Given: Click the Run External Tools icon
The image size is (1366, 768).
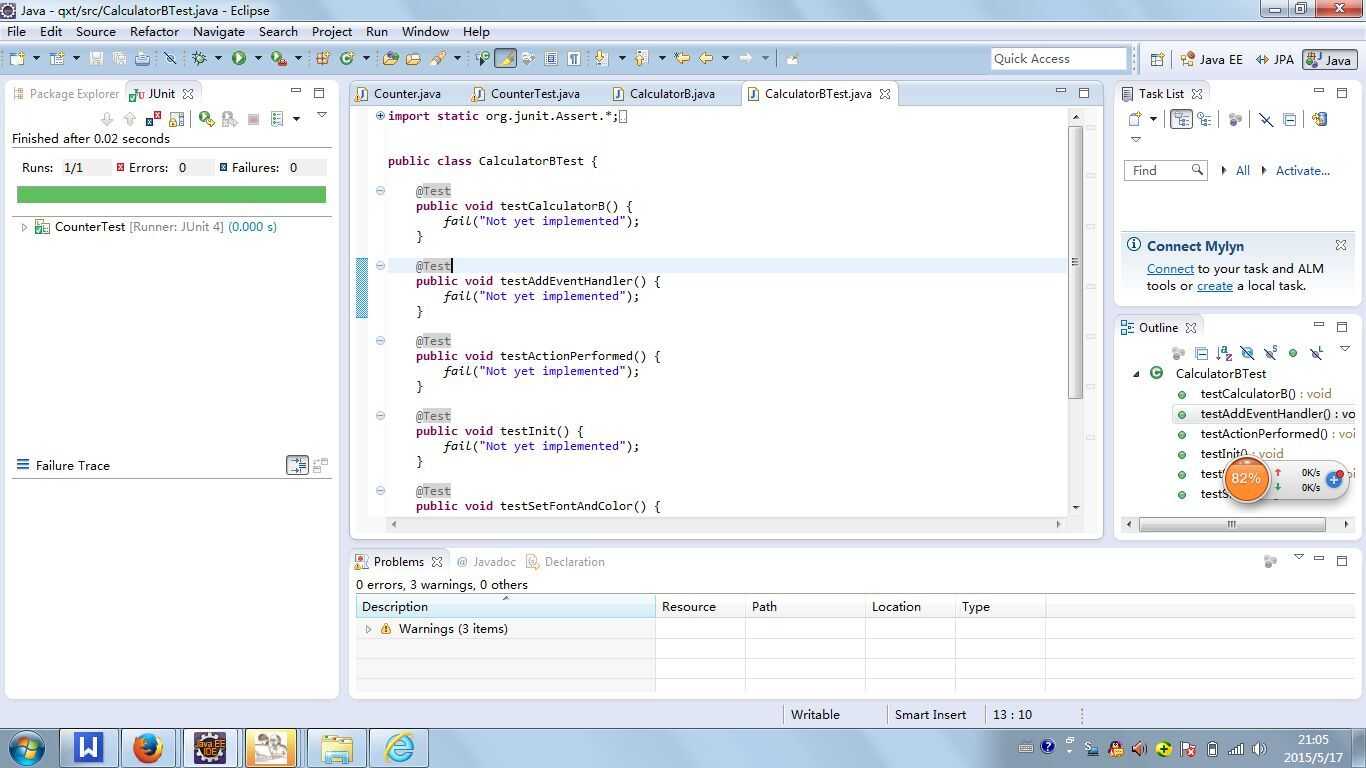Looking at the screenshot, I should (x=278, y=58).
